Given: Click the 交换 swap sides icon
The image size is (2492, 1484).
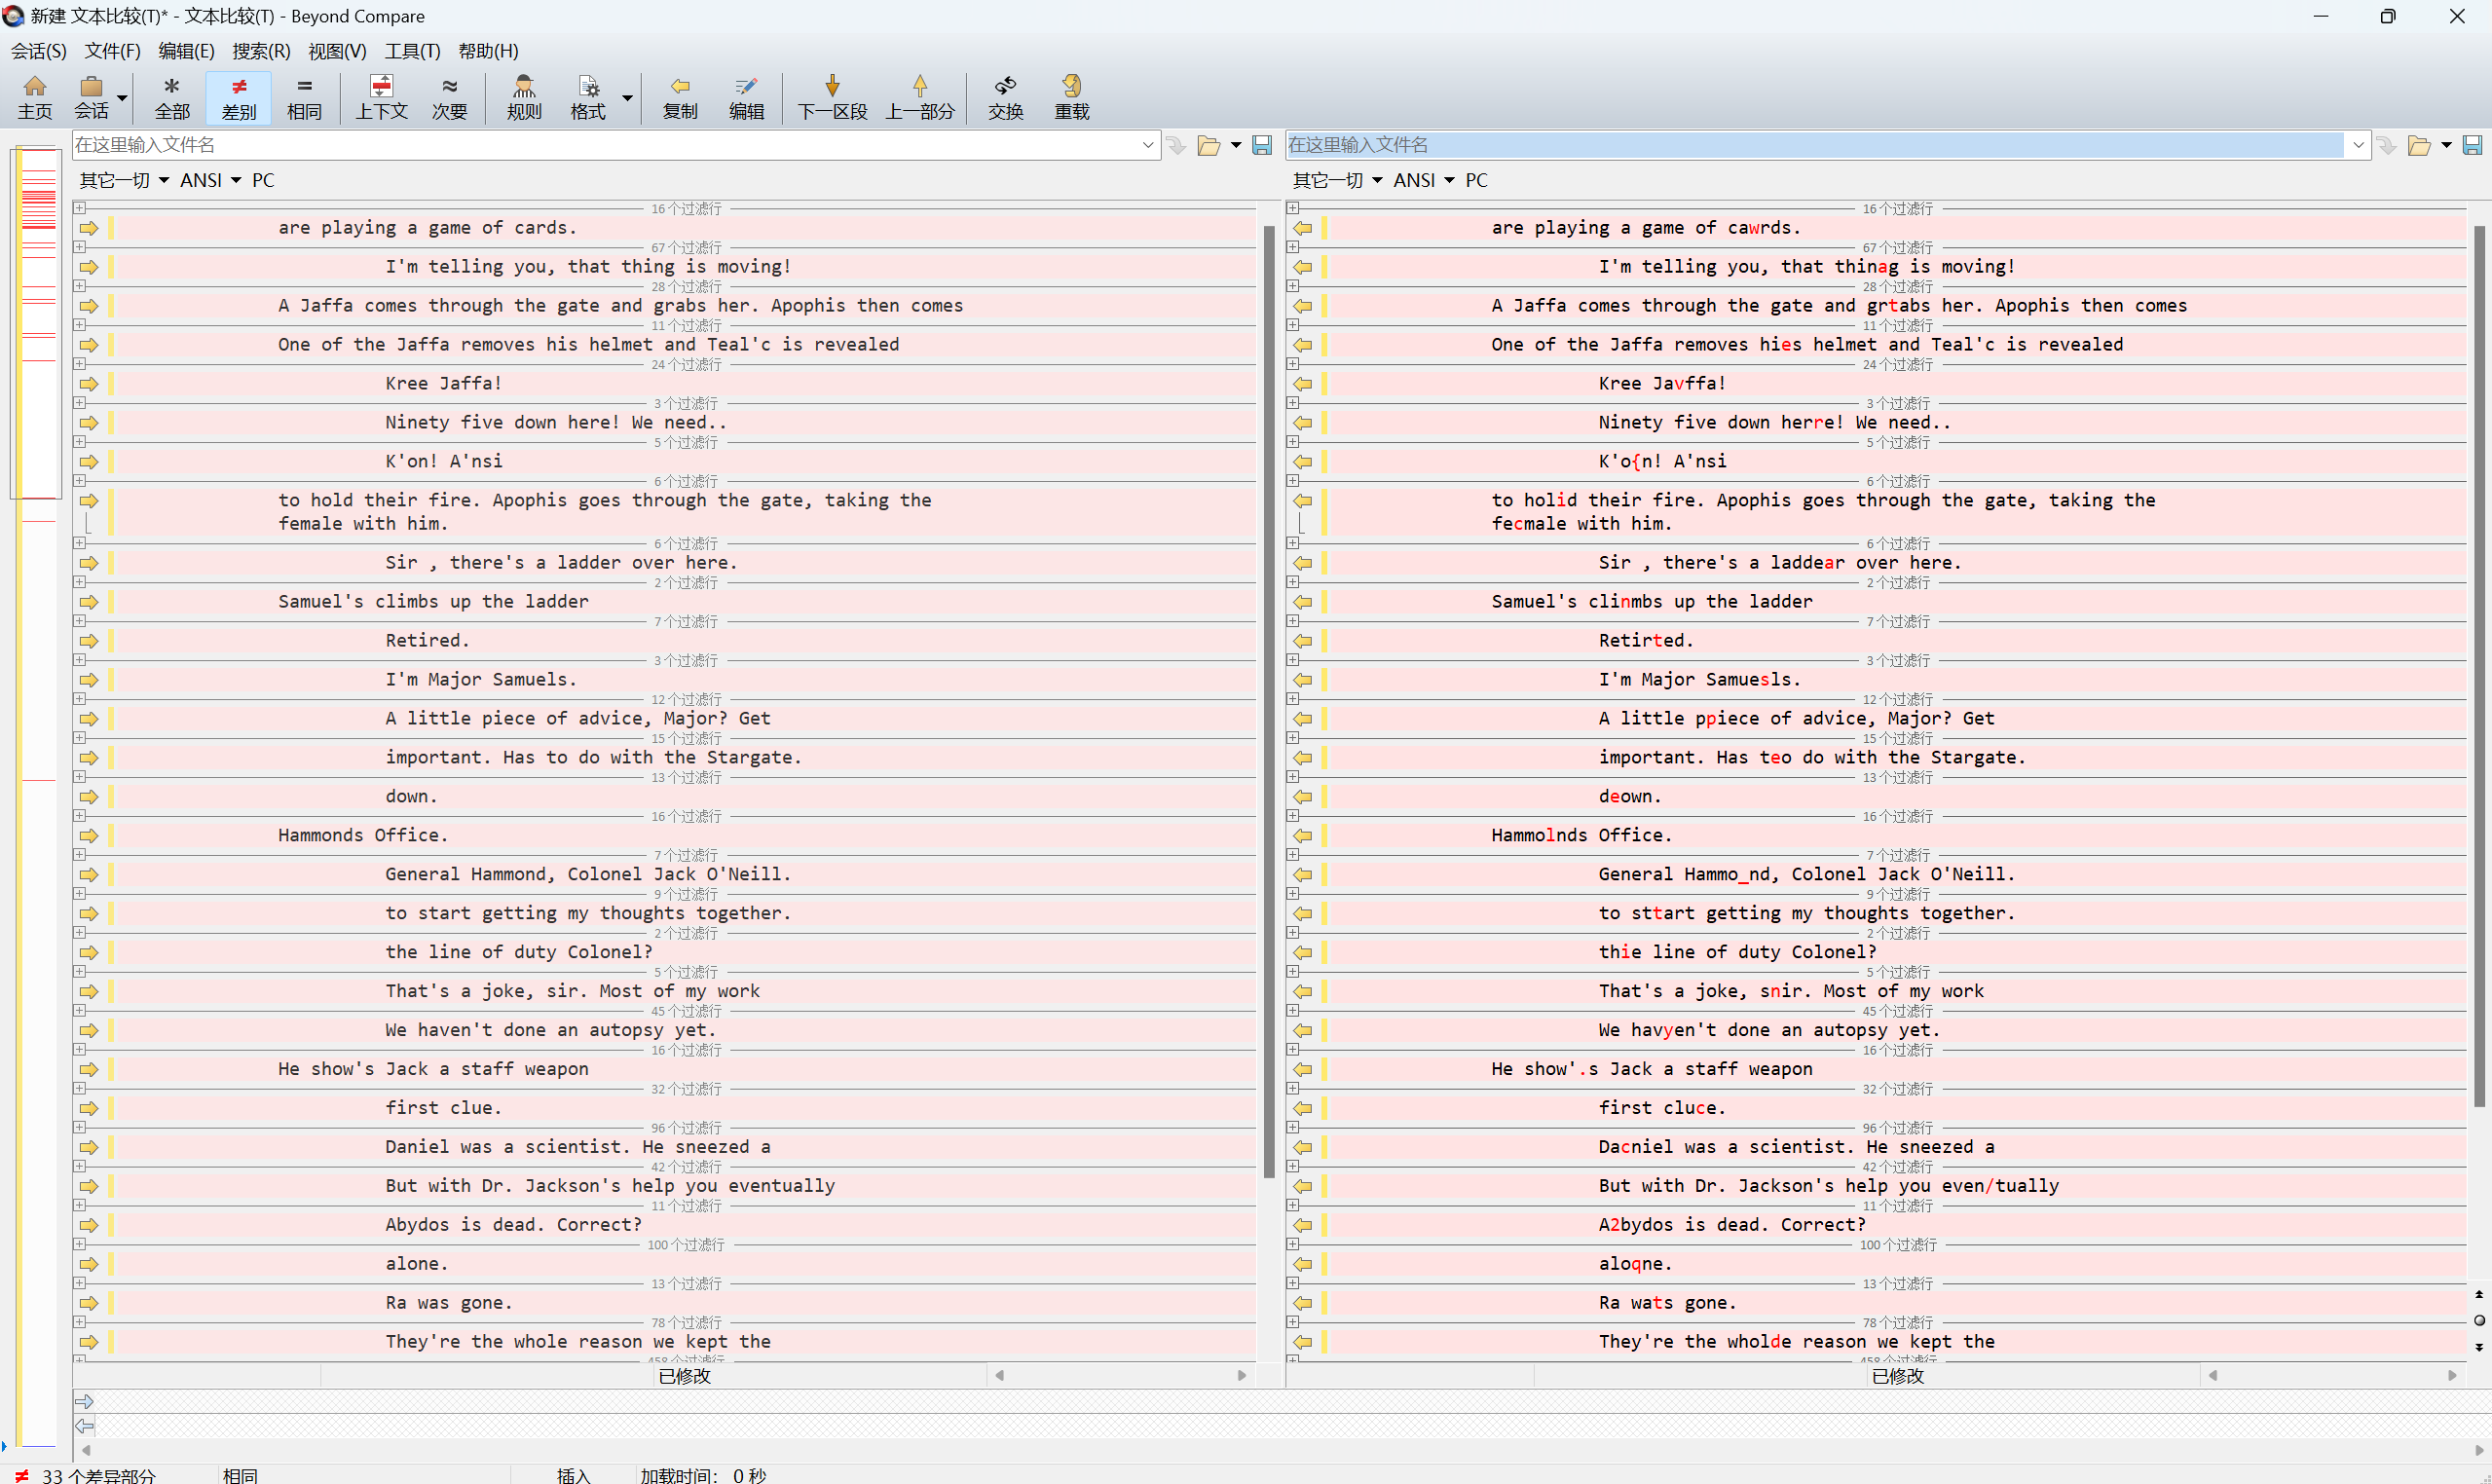Looking at the screenshot, I should (1006, 97).
